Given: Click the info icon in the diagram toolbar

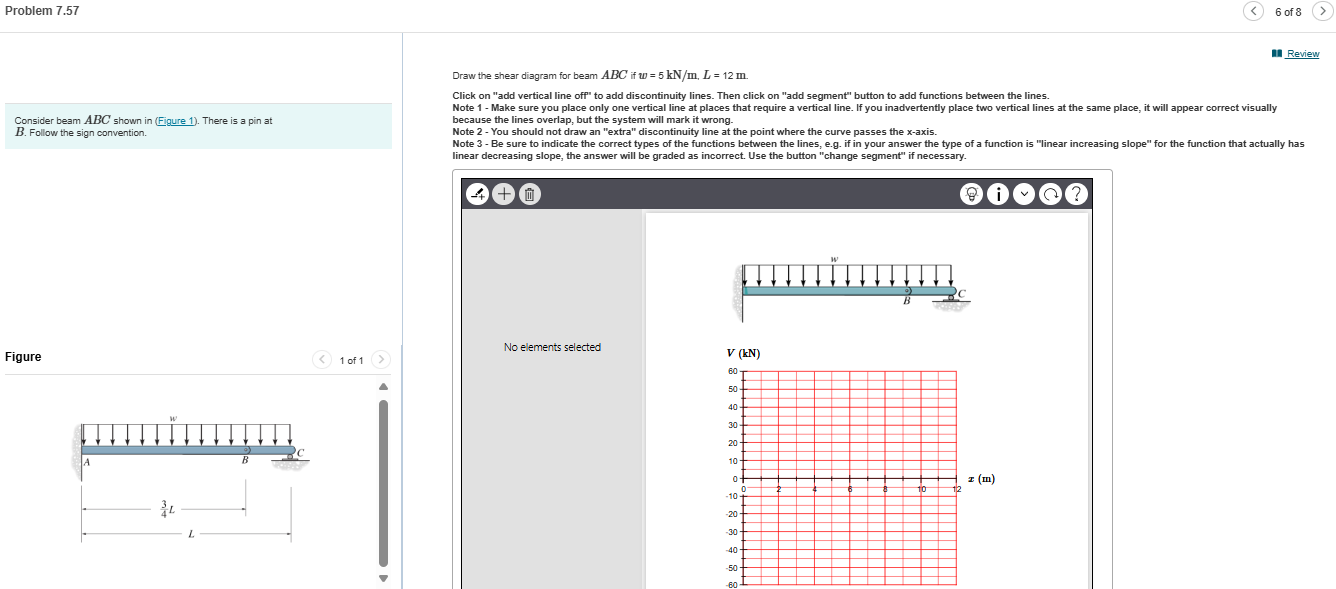Looking at the screenshot, I should (998, 193).
